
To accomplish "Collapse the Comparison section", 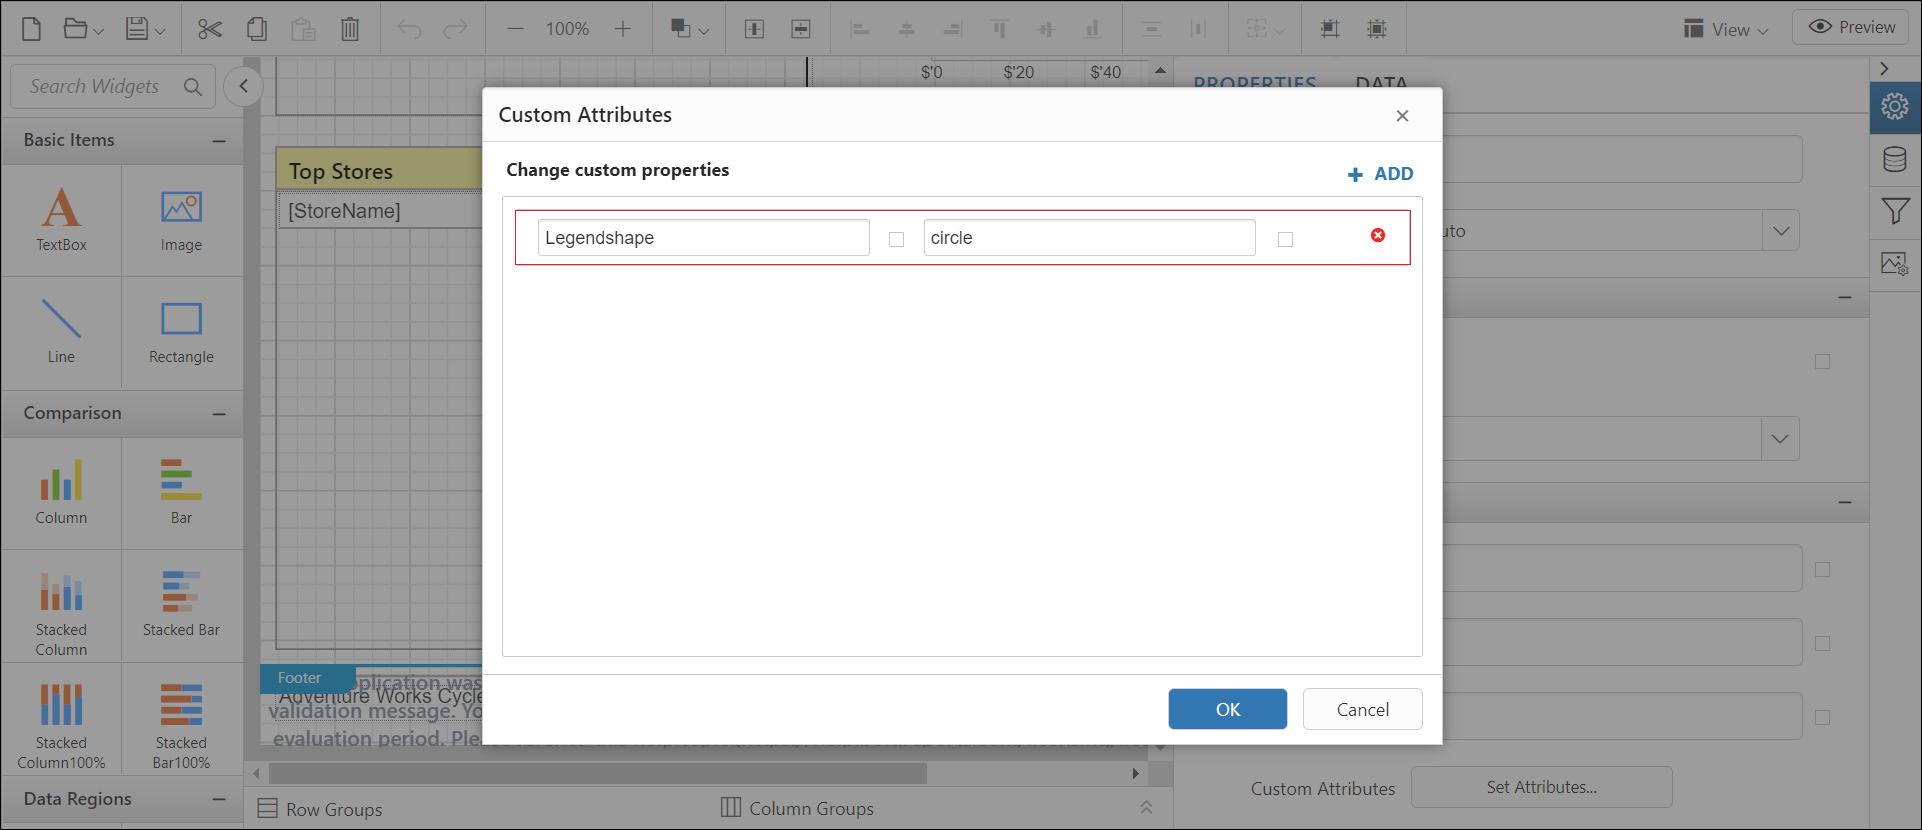I will click(x=219, y=414).
